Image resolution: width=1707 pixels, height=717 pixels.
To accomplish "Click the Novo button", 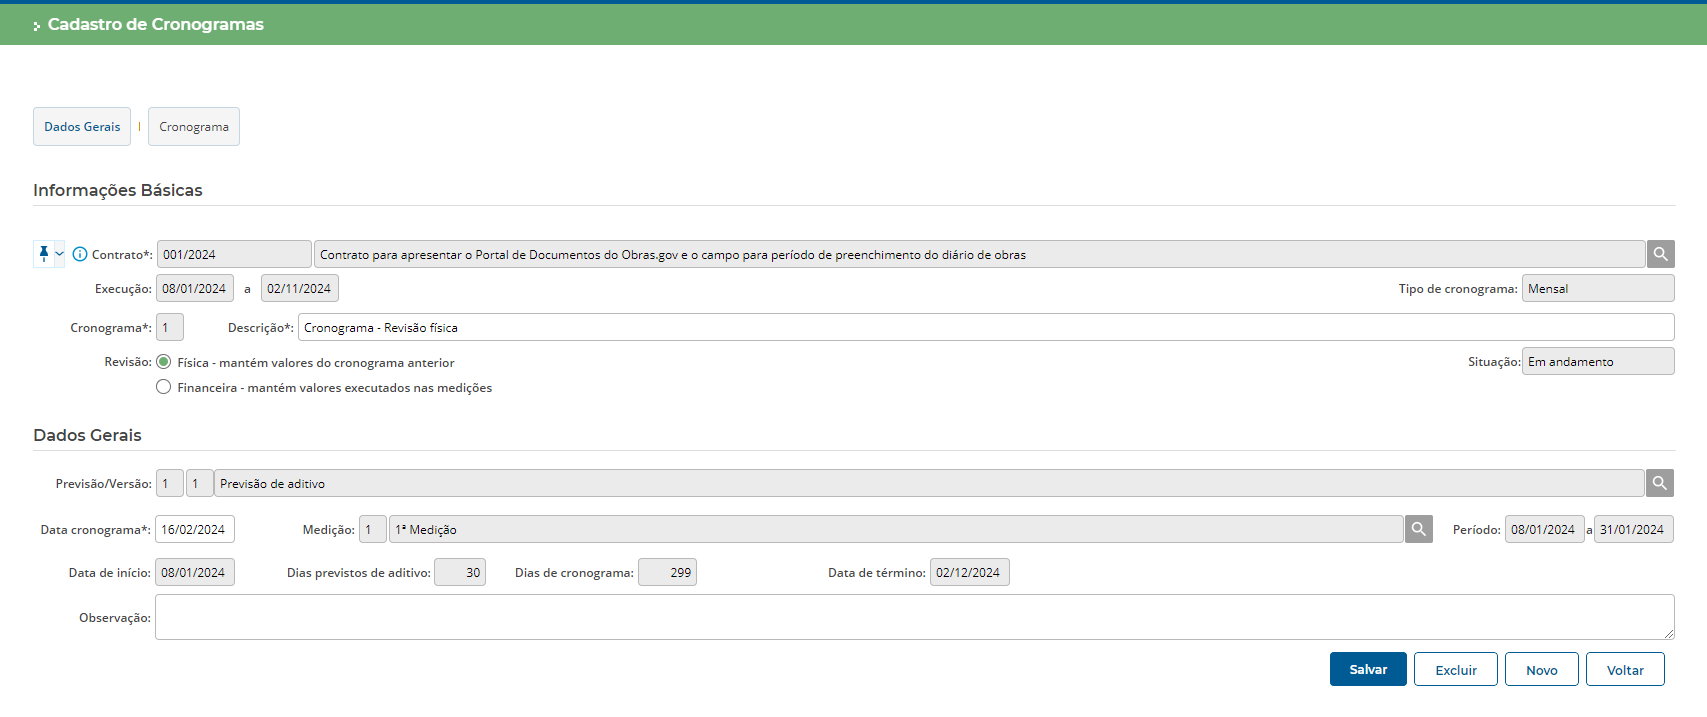I will click(x=1541, y=670).
